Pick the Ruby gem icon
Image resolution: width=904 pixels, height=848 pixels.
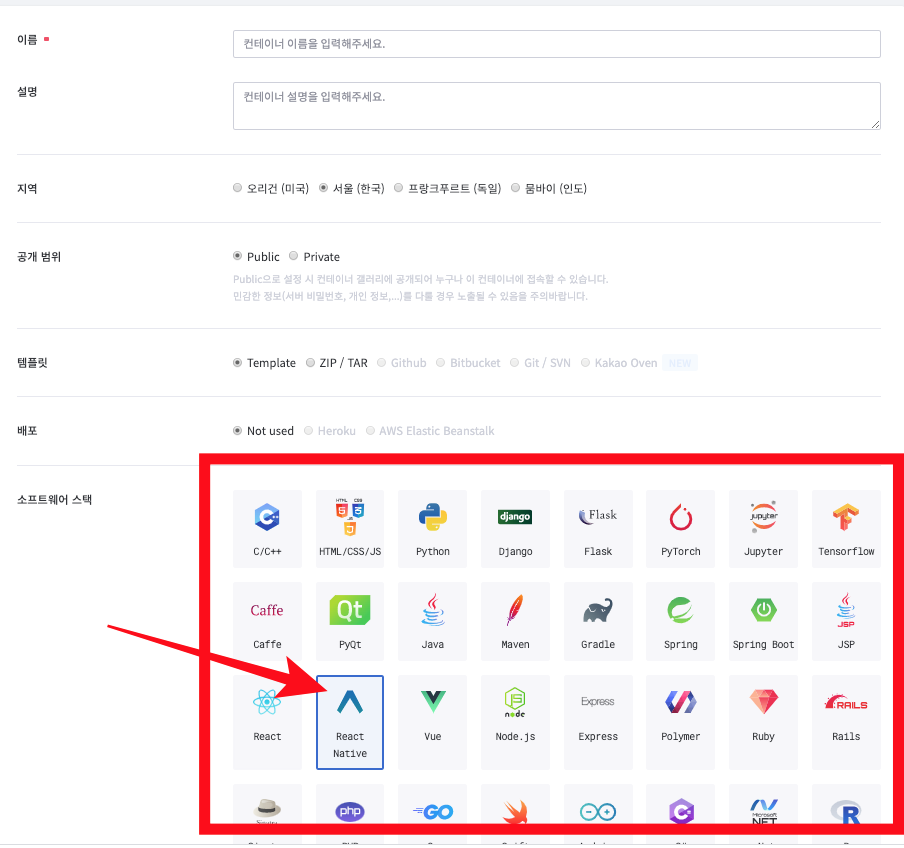point(763,701)
